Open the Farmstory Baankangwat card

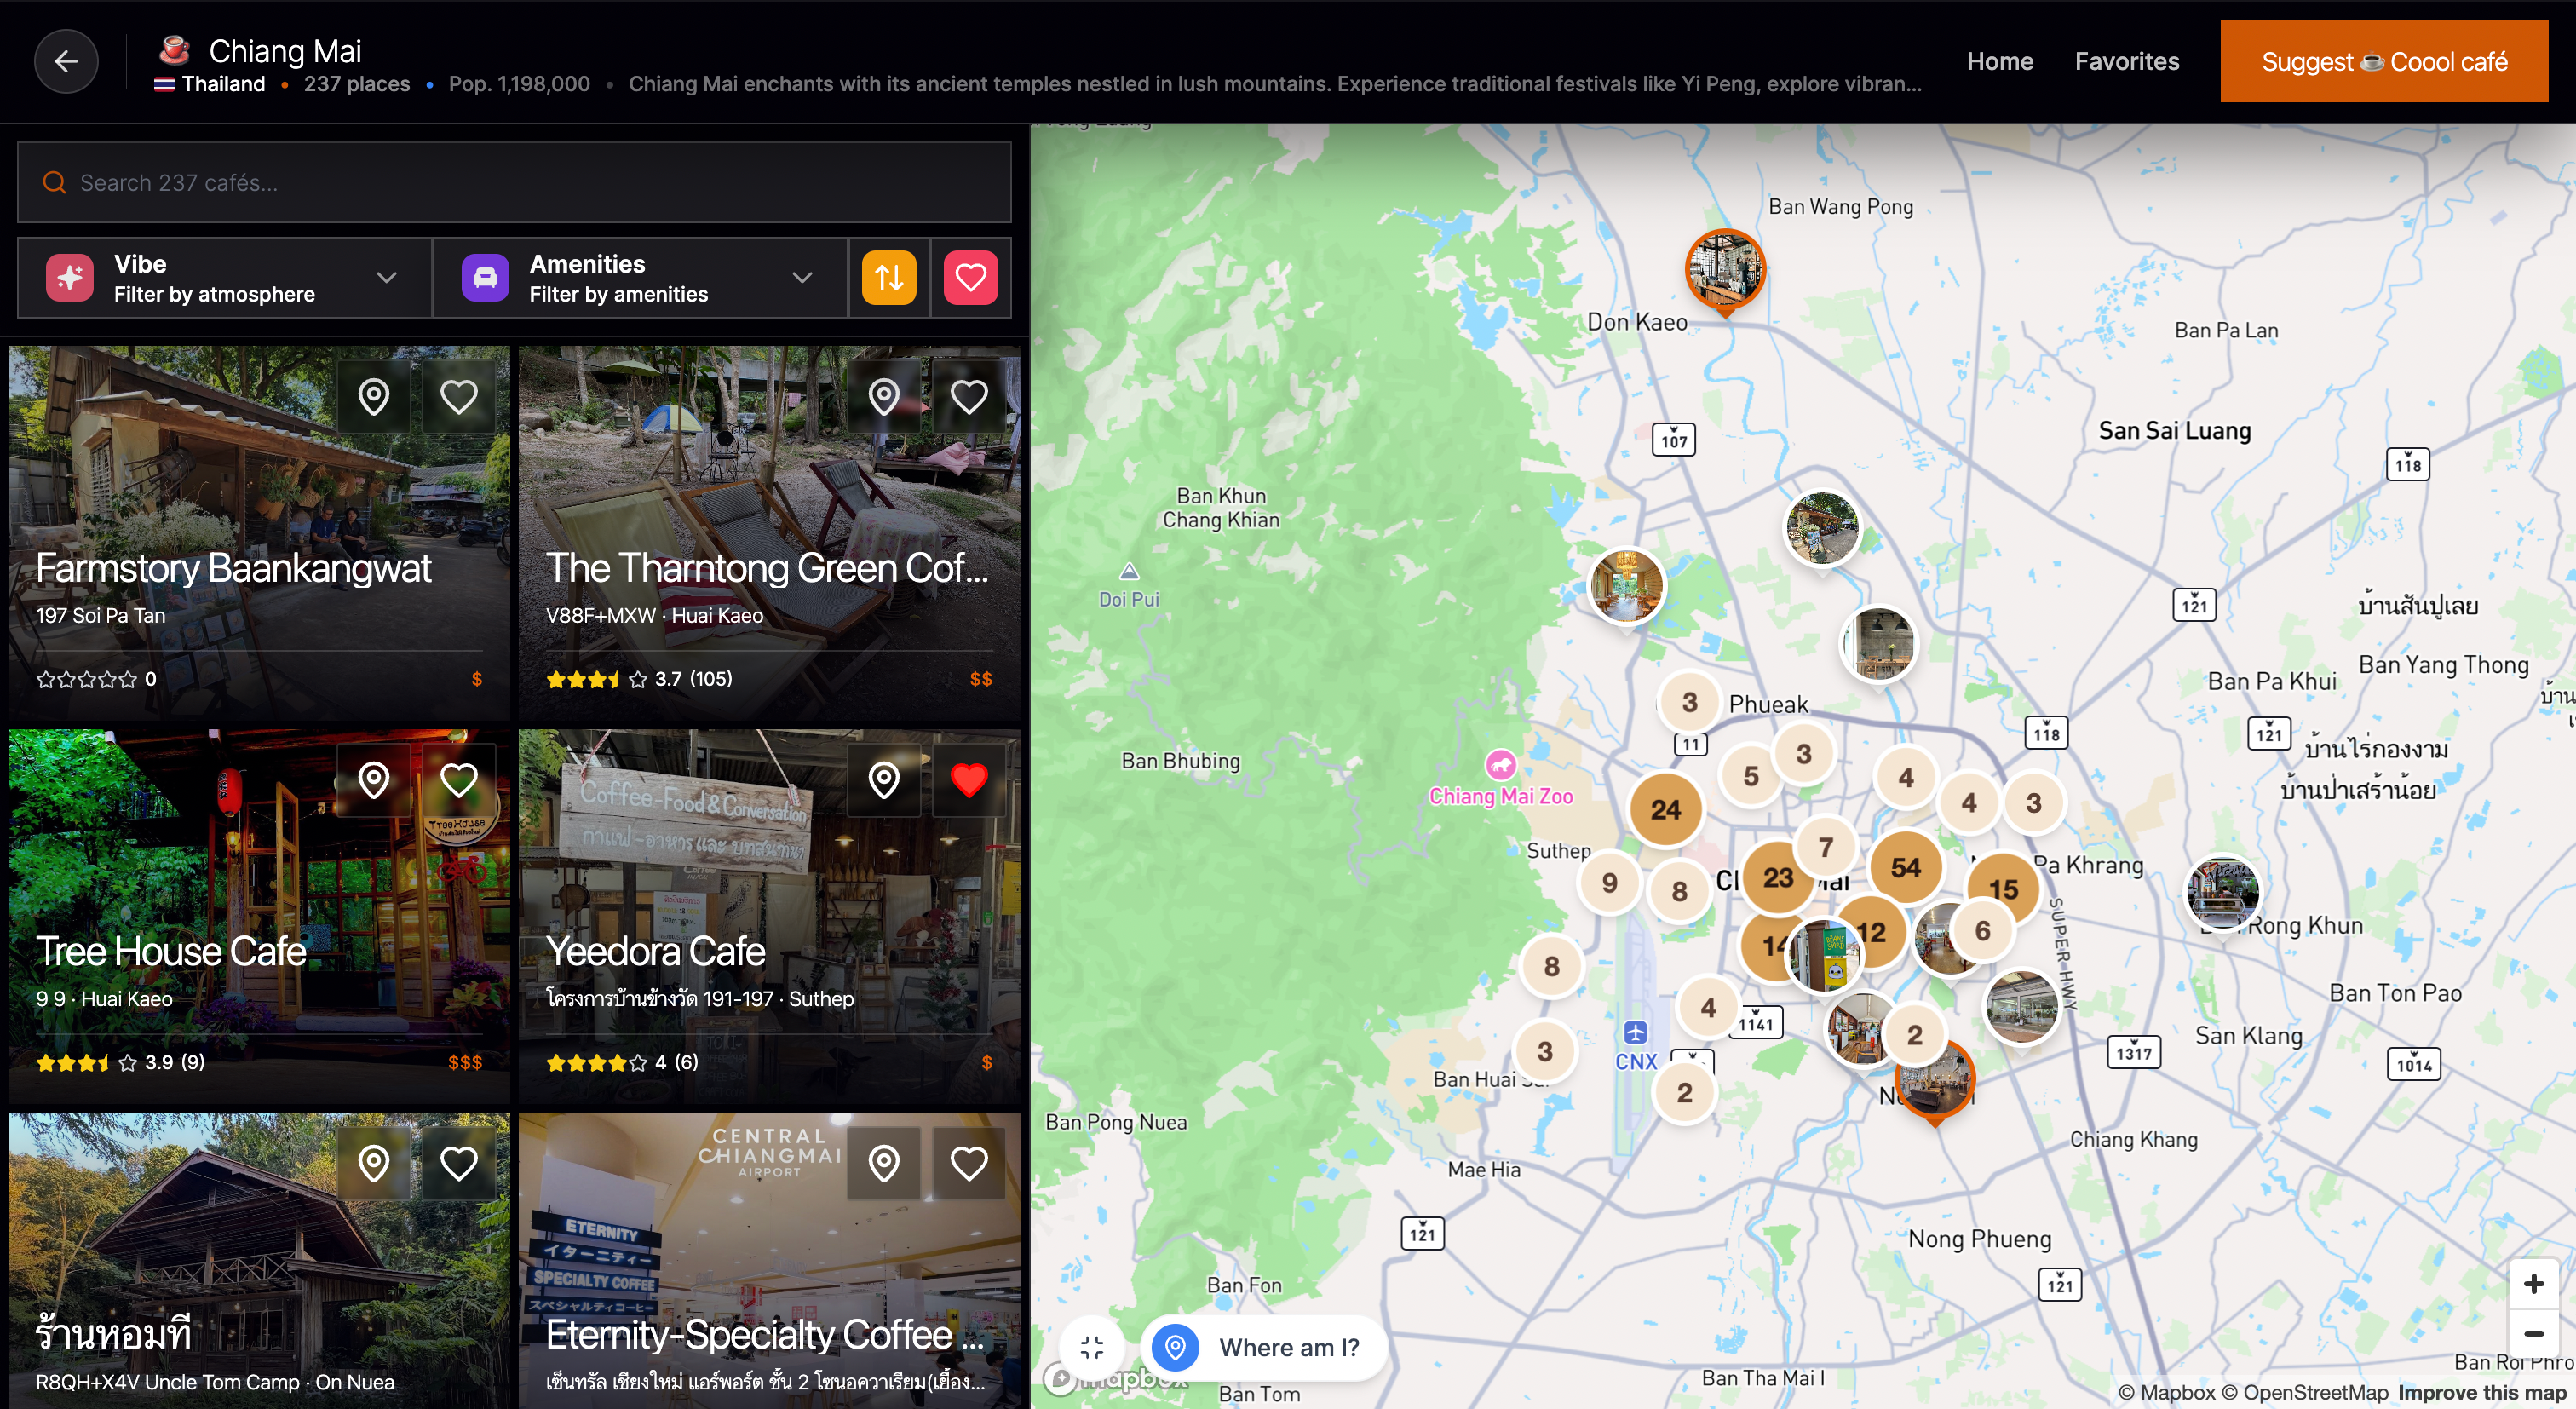259,533
